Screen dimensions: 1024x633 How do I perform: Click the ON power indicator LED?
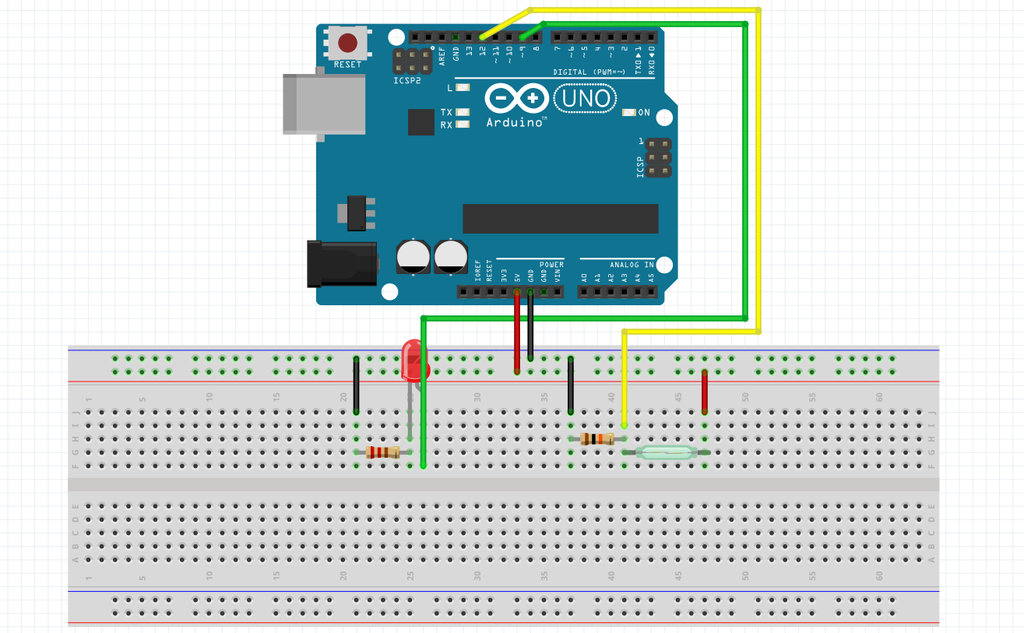(629, 112)
